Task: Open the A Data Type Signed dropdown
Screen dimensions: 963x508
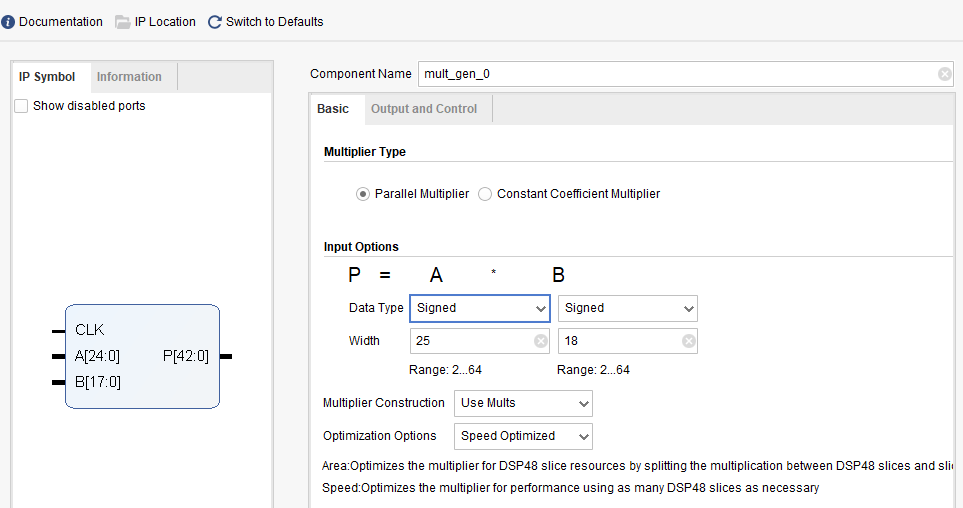Action: pyautogui.click(x=480, y=308)
